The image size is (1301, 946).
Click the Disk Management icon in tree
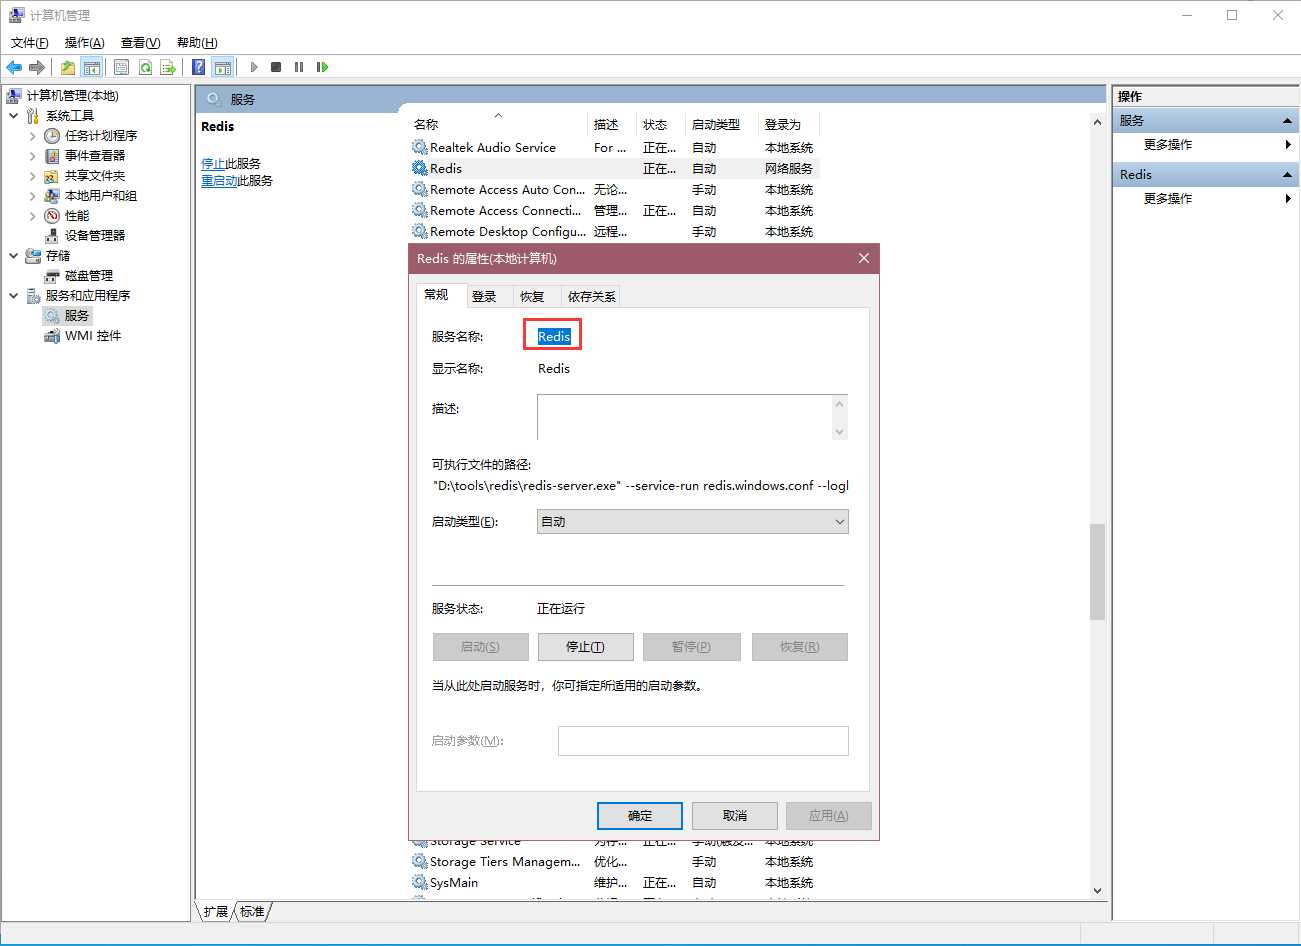52,275
